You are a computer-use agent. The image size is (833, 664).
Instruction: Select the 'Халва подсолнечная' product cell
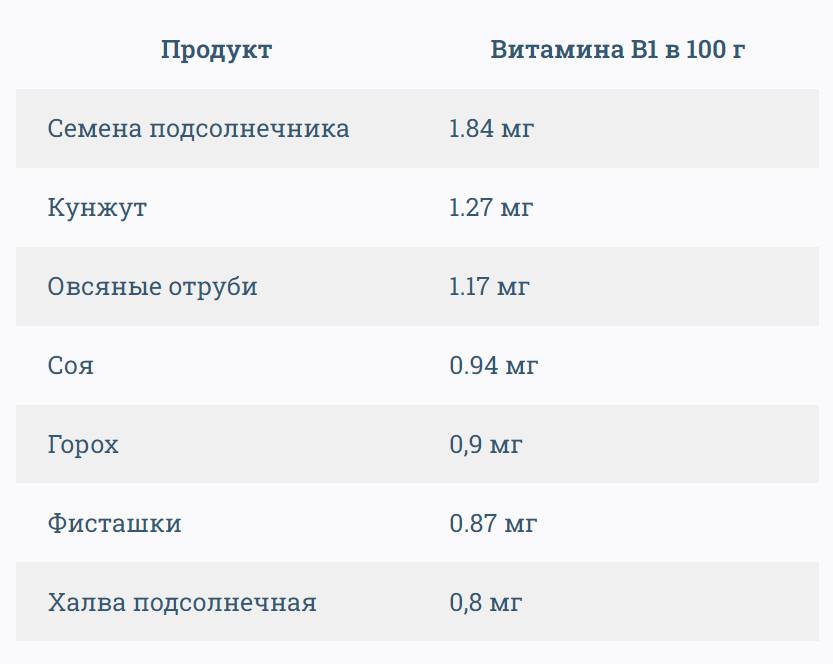[x=182, y=603]
